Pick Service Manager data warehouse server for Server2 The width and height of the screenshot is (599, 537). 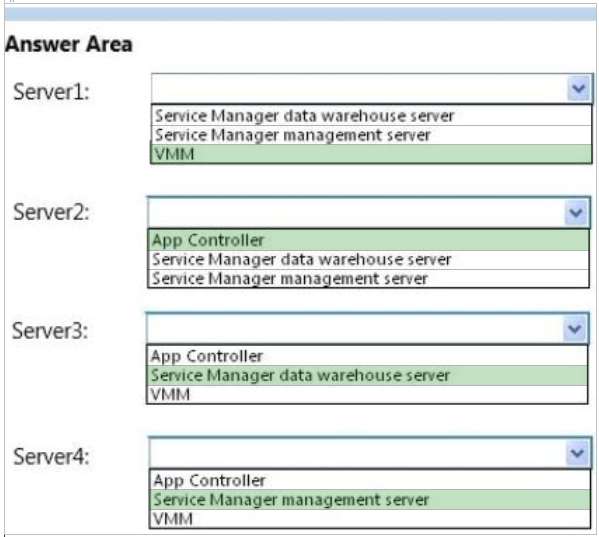point(368,260)
